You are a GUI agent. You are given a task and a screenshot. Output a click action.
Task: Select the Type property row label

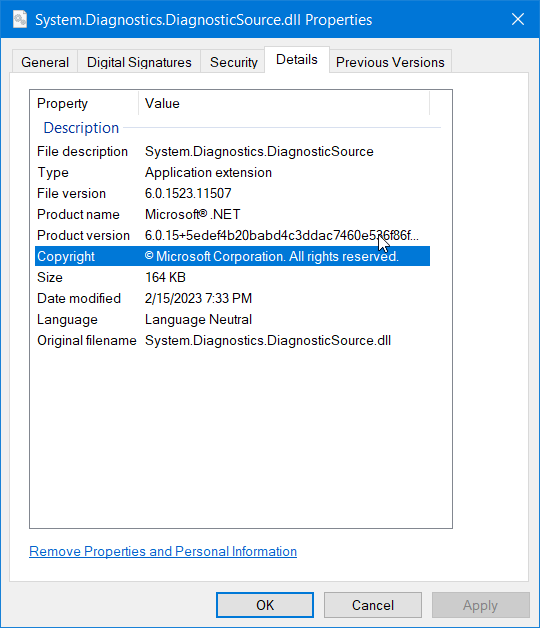pyautogui.click(x=53, y=173)
